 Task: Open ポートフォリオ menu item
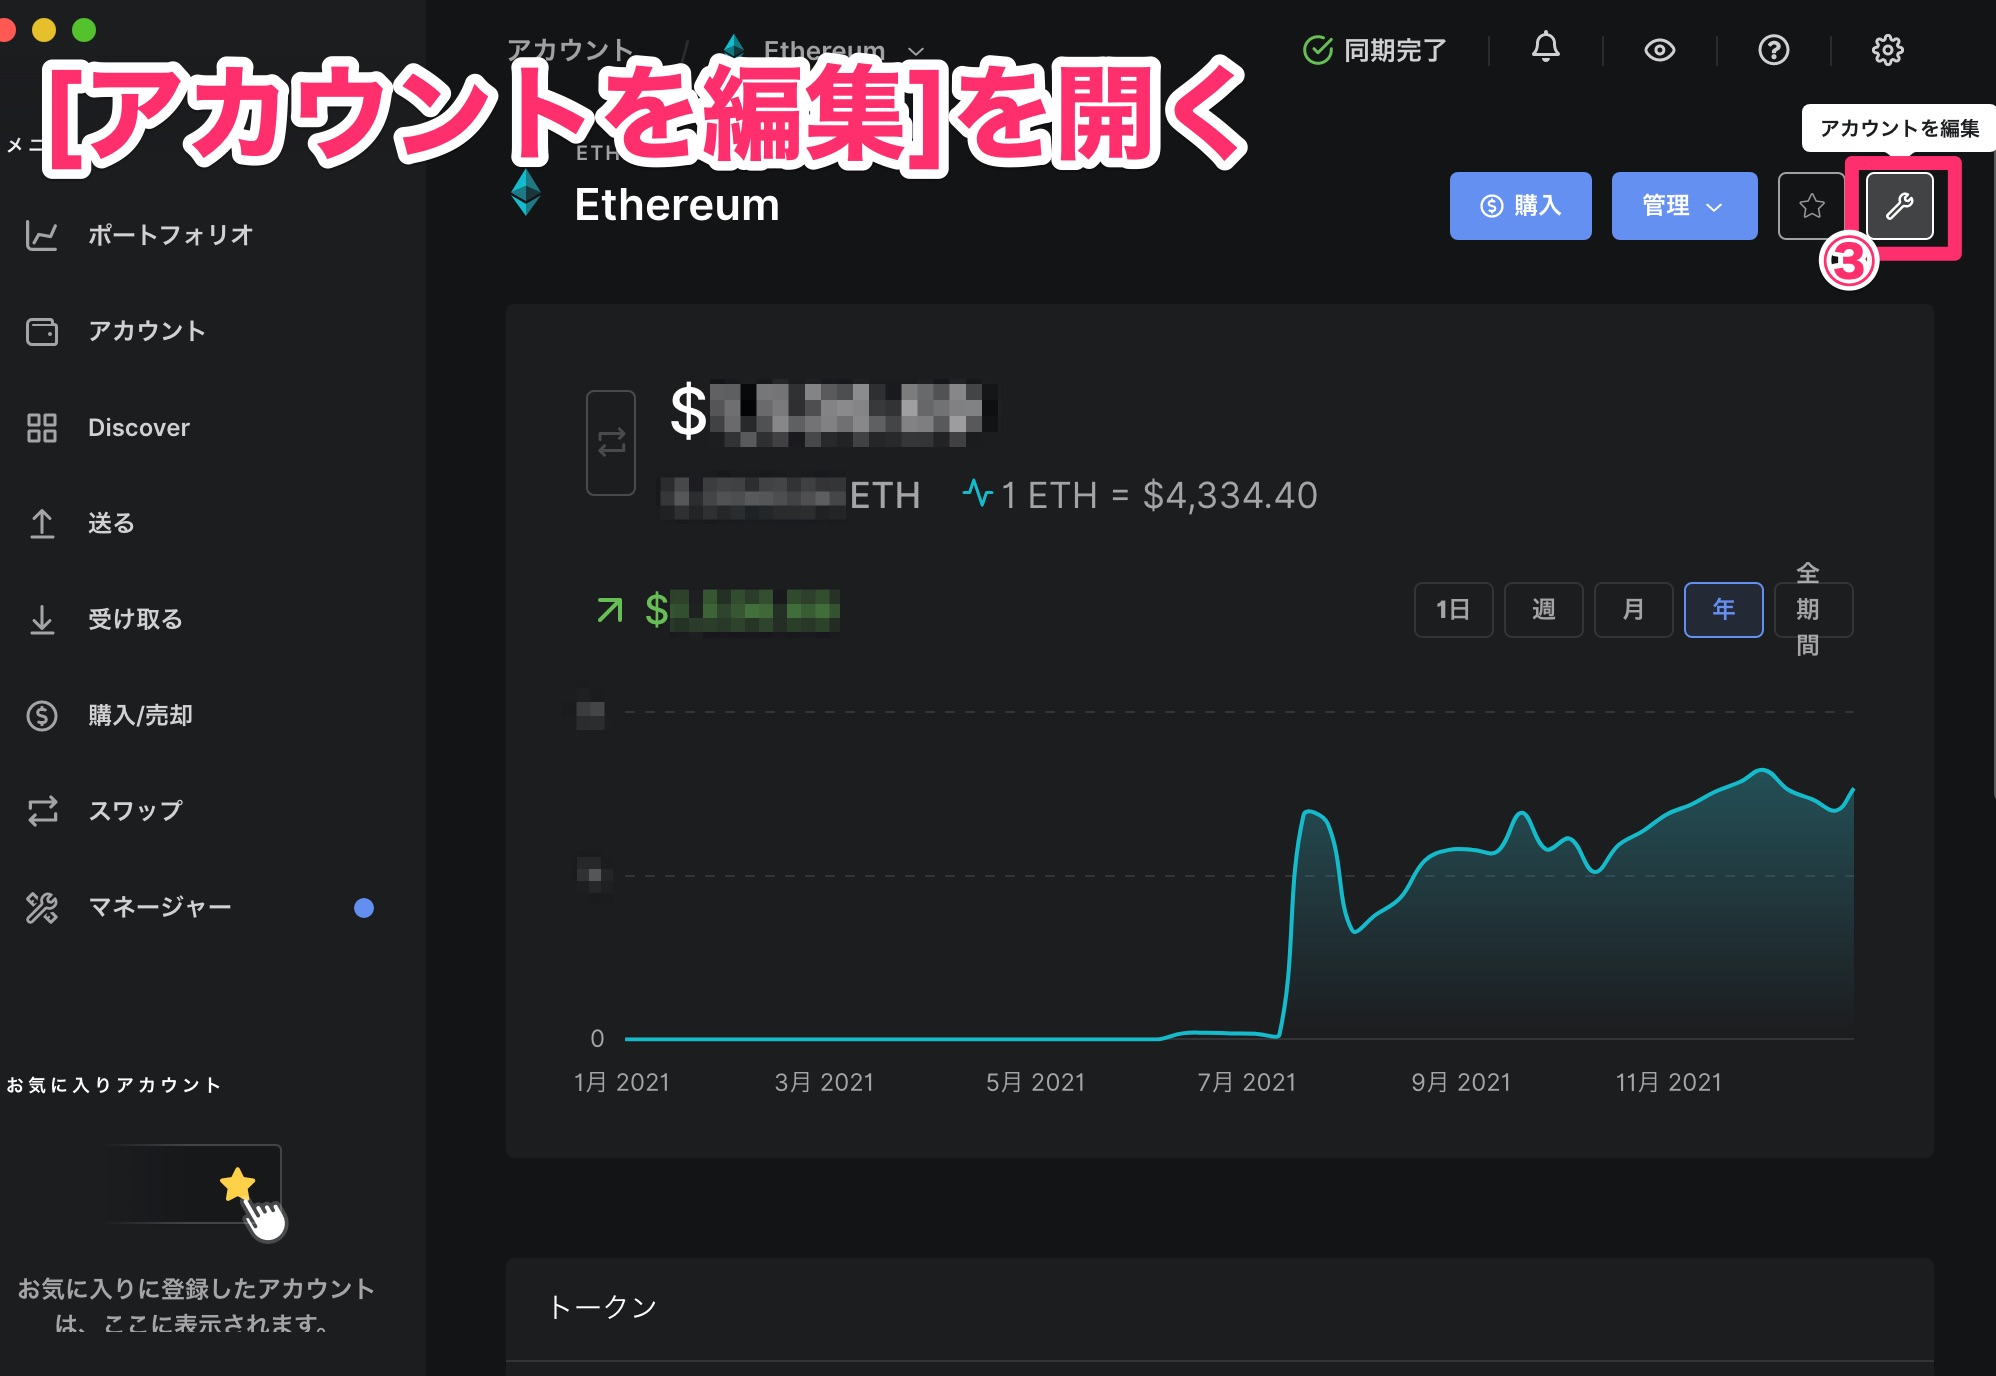click(x=171, y=236)
